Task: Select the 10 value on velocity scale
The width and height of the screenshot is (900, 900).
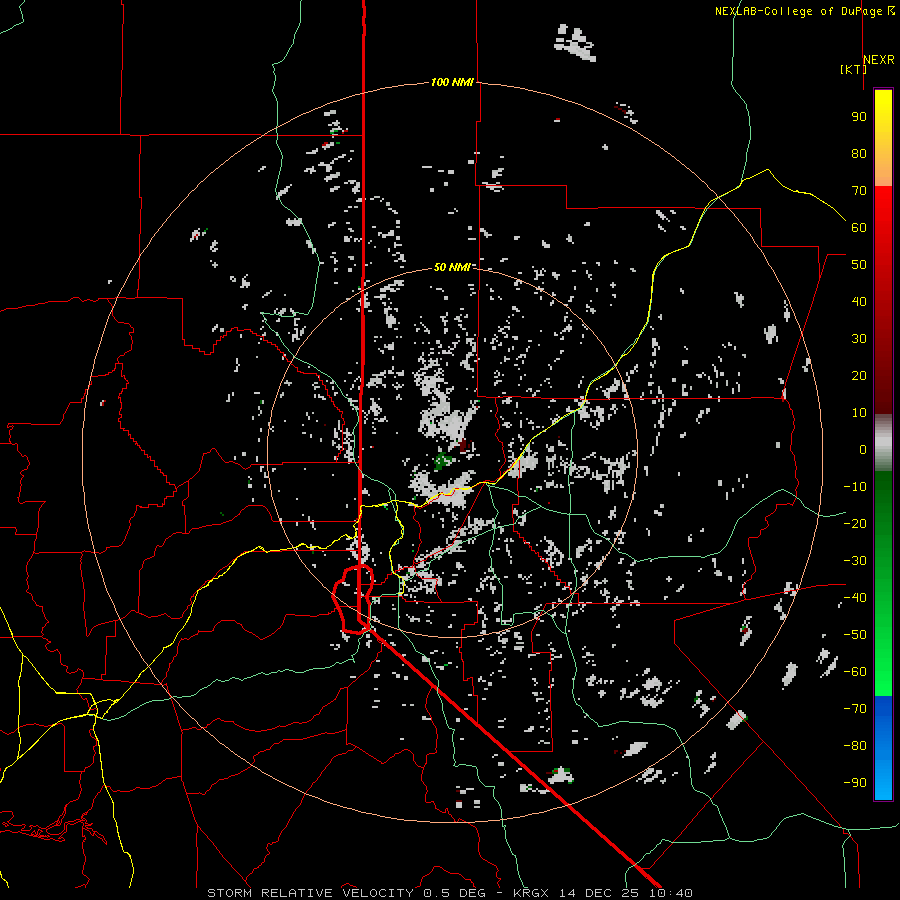Action: (x=859, y=413)
